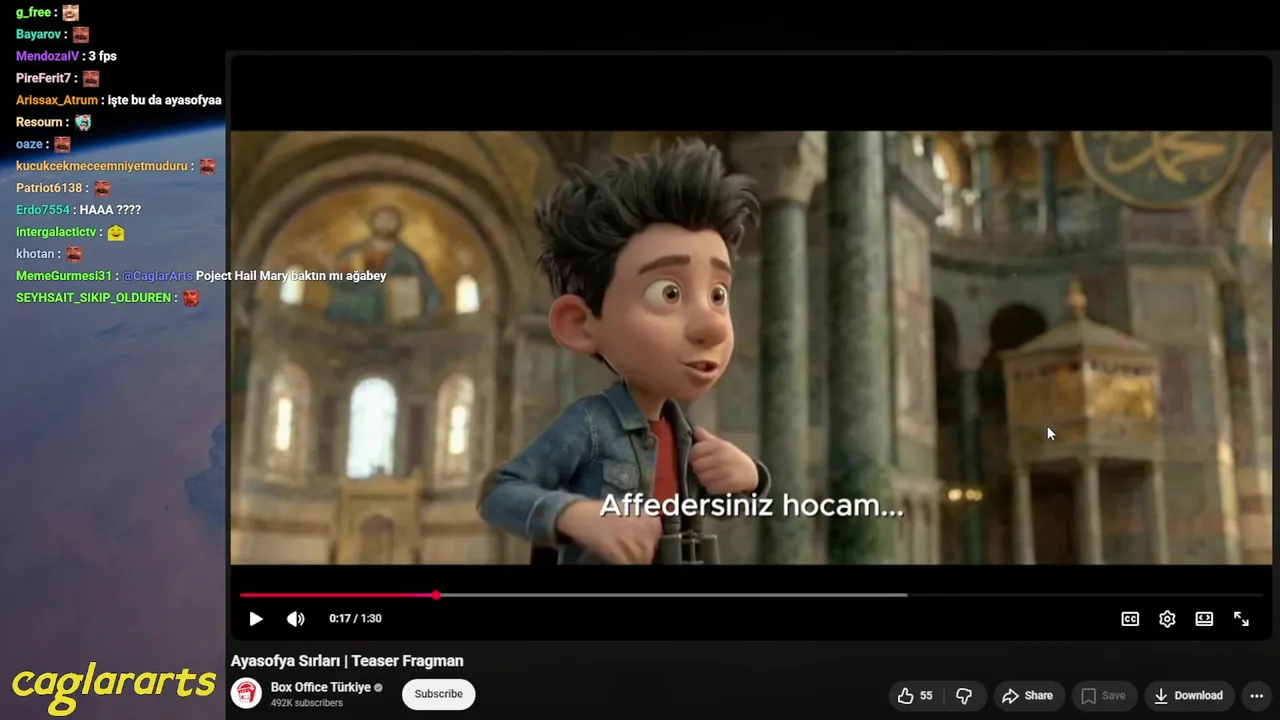Seek on the gray buffered progress bar
The width and height of the screenshot is (1280, 720).
672,595
